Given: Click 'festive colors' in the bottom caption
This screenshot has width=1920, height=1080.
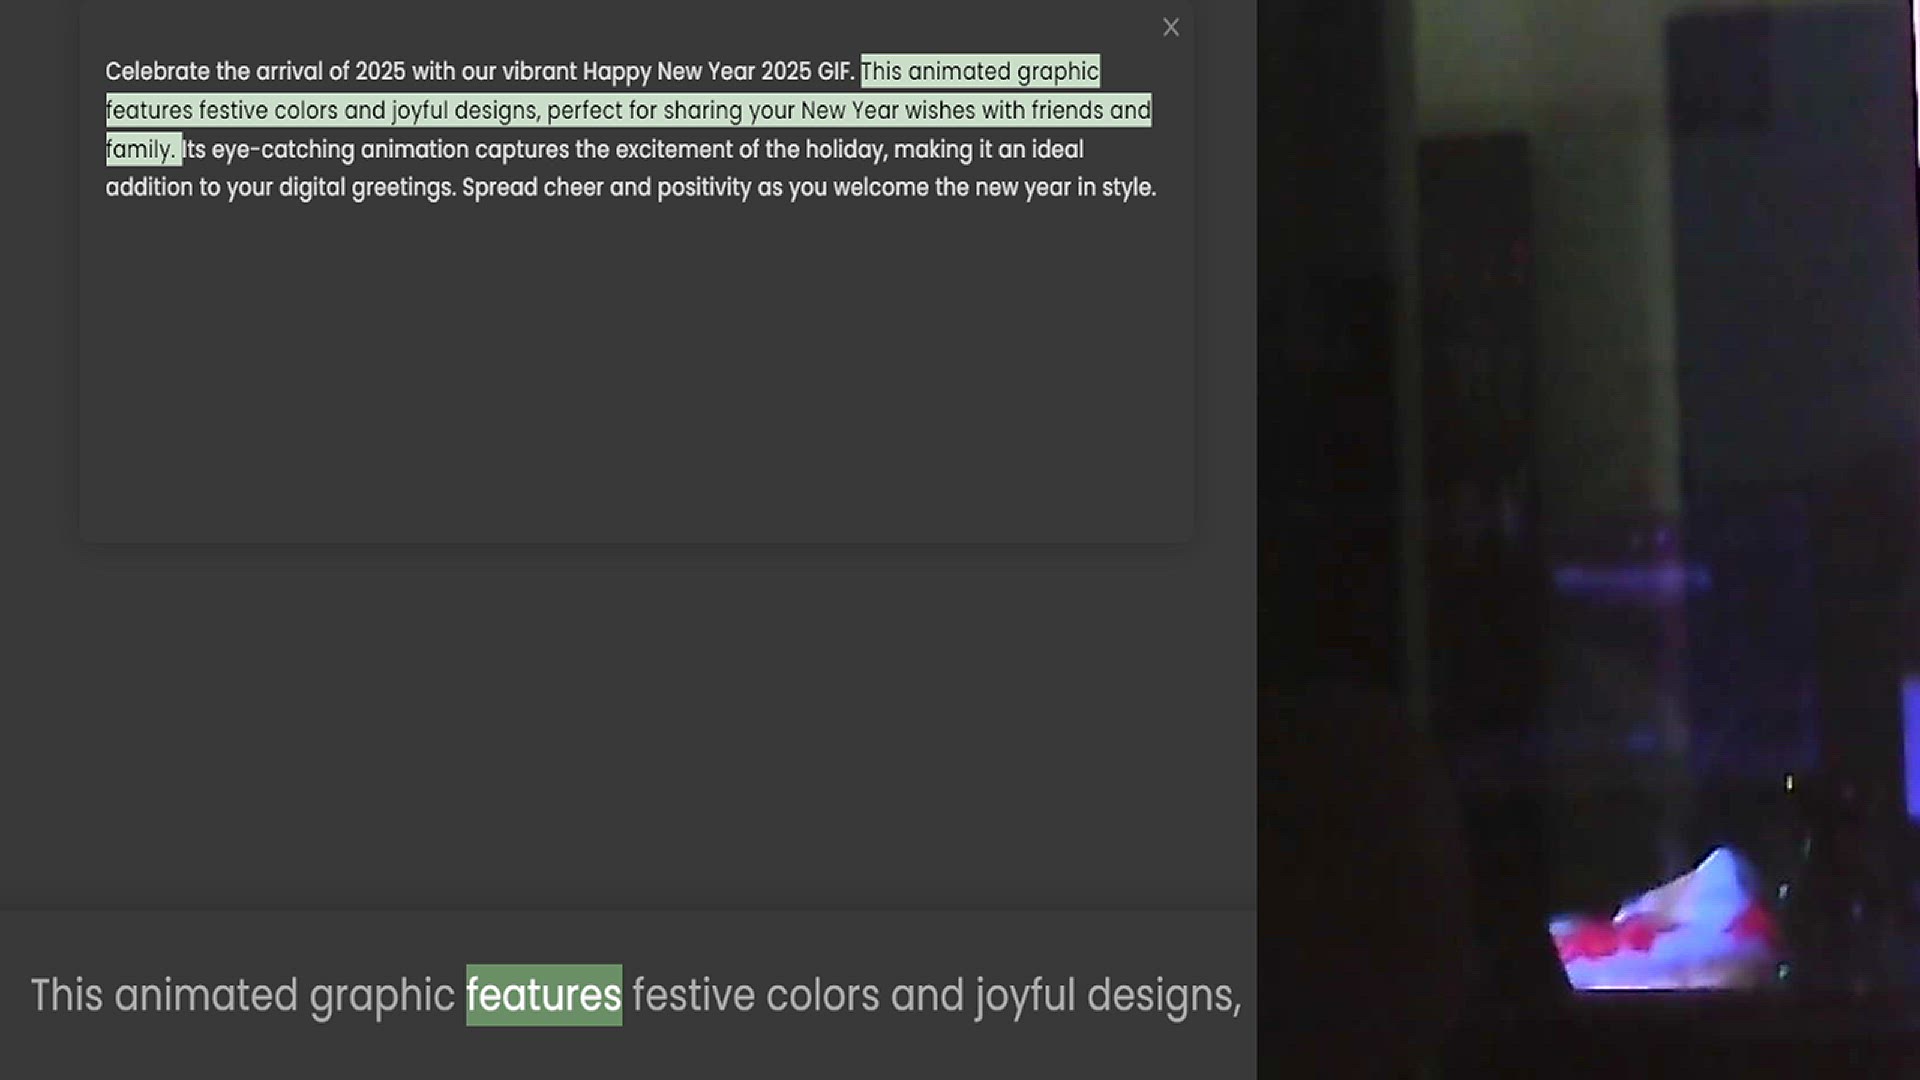Looking at the screenshot, I should [x=755, y=995].
